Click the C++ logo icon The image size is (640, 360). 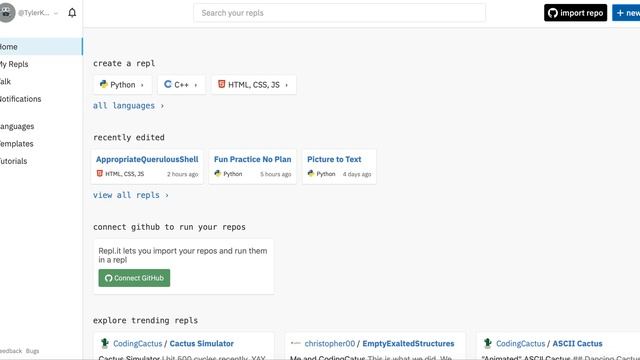coord(168,84)
